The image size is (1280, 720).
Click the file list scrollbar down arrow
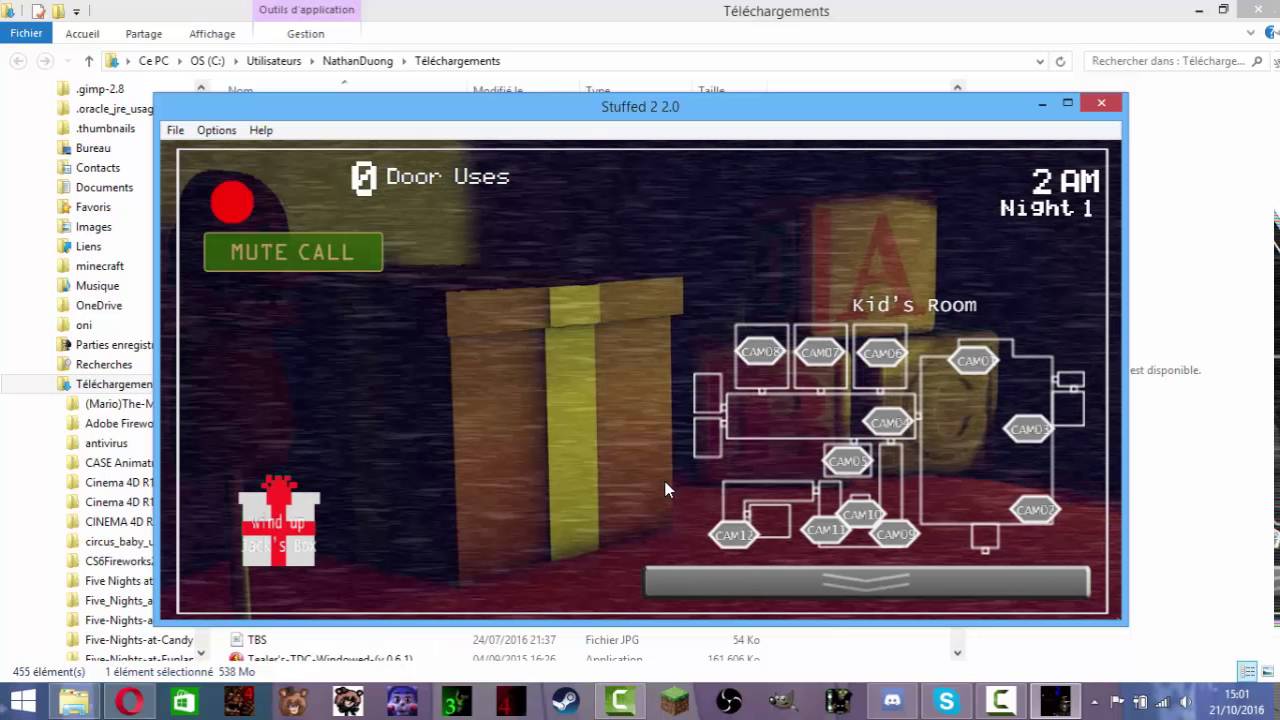pos(957,653)
